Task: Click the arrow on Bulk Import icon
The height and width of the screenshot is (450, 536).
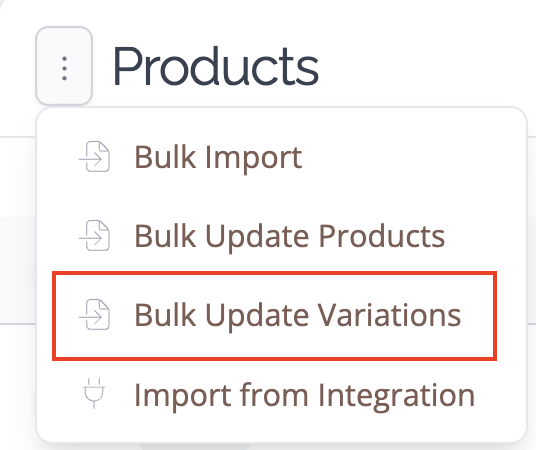Action: tap(91, 159)
